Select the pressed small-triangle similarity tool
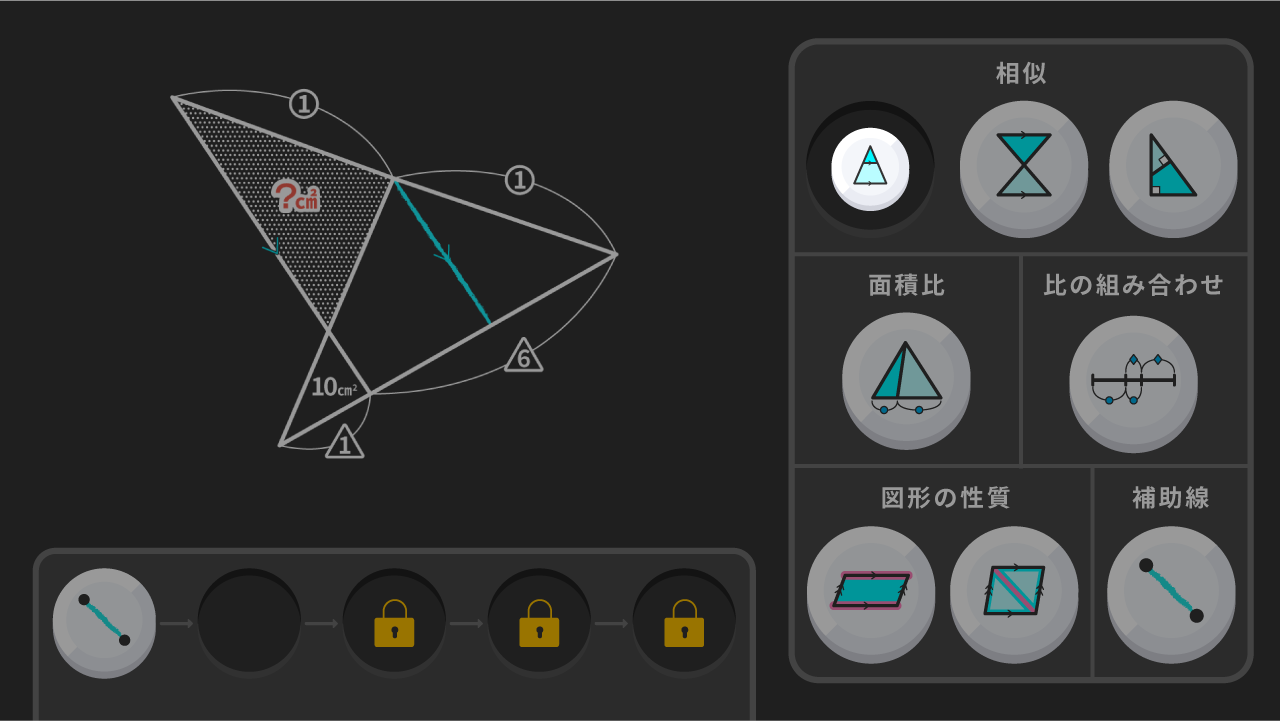 point(870,168)
